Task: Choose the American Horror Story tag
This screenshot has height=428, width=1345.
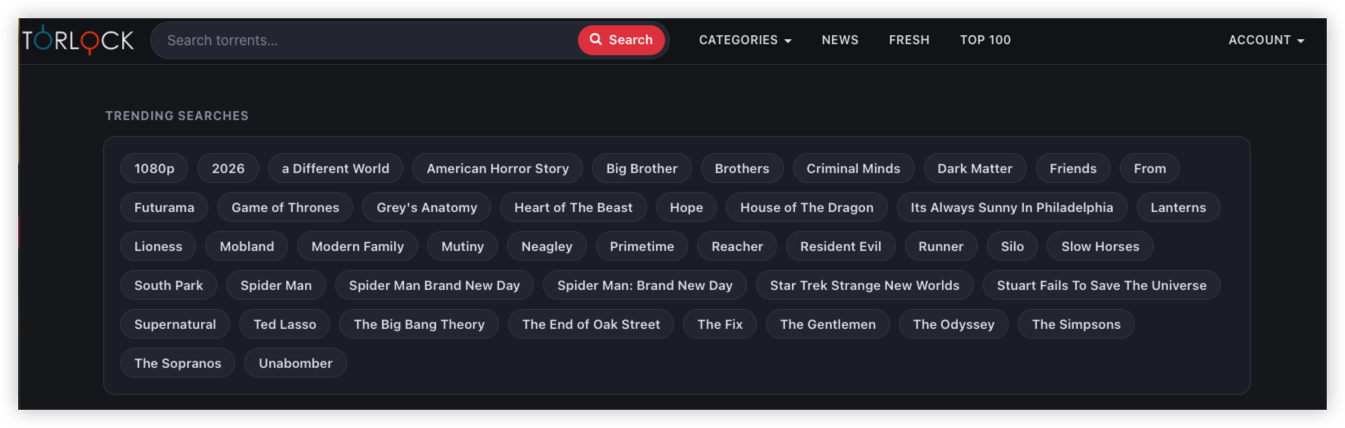Action: coord(498,168)
